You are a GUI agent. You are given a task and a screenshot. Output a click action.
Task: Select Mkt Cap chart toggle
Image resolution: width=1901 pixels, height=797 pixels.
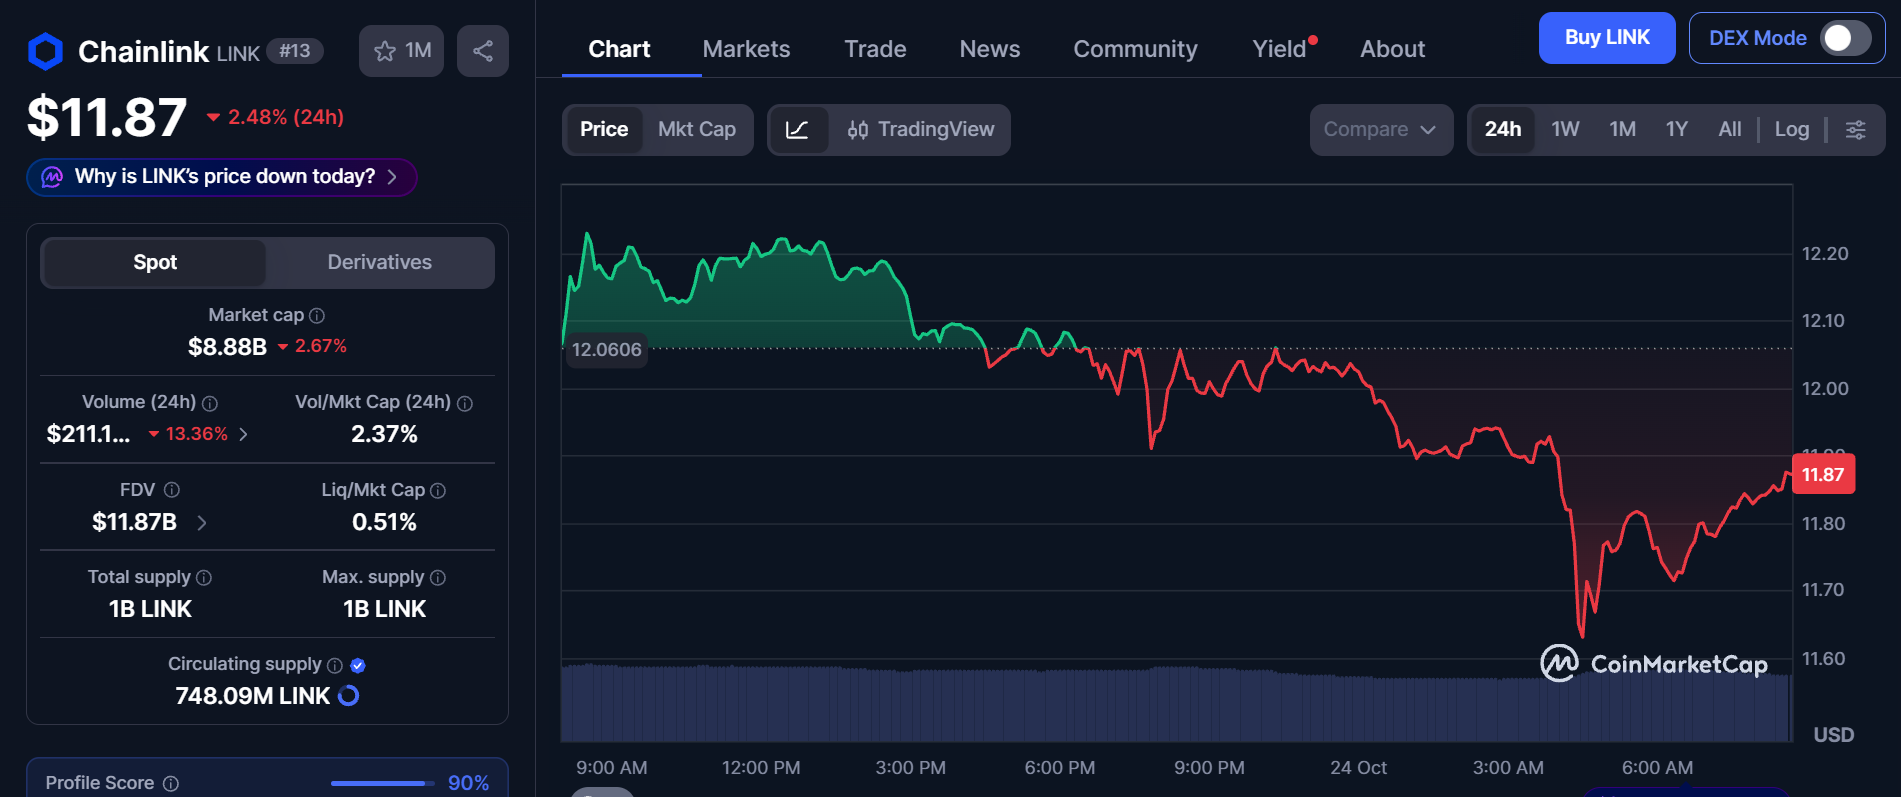tap(697, 130)
